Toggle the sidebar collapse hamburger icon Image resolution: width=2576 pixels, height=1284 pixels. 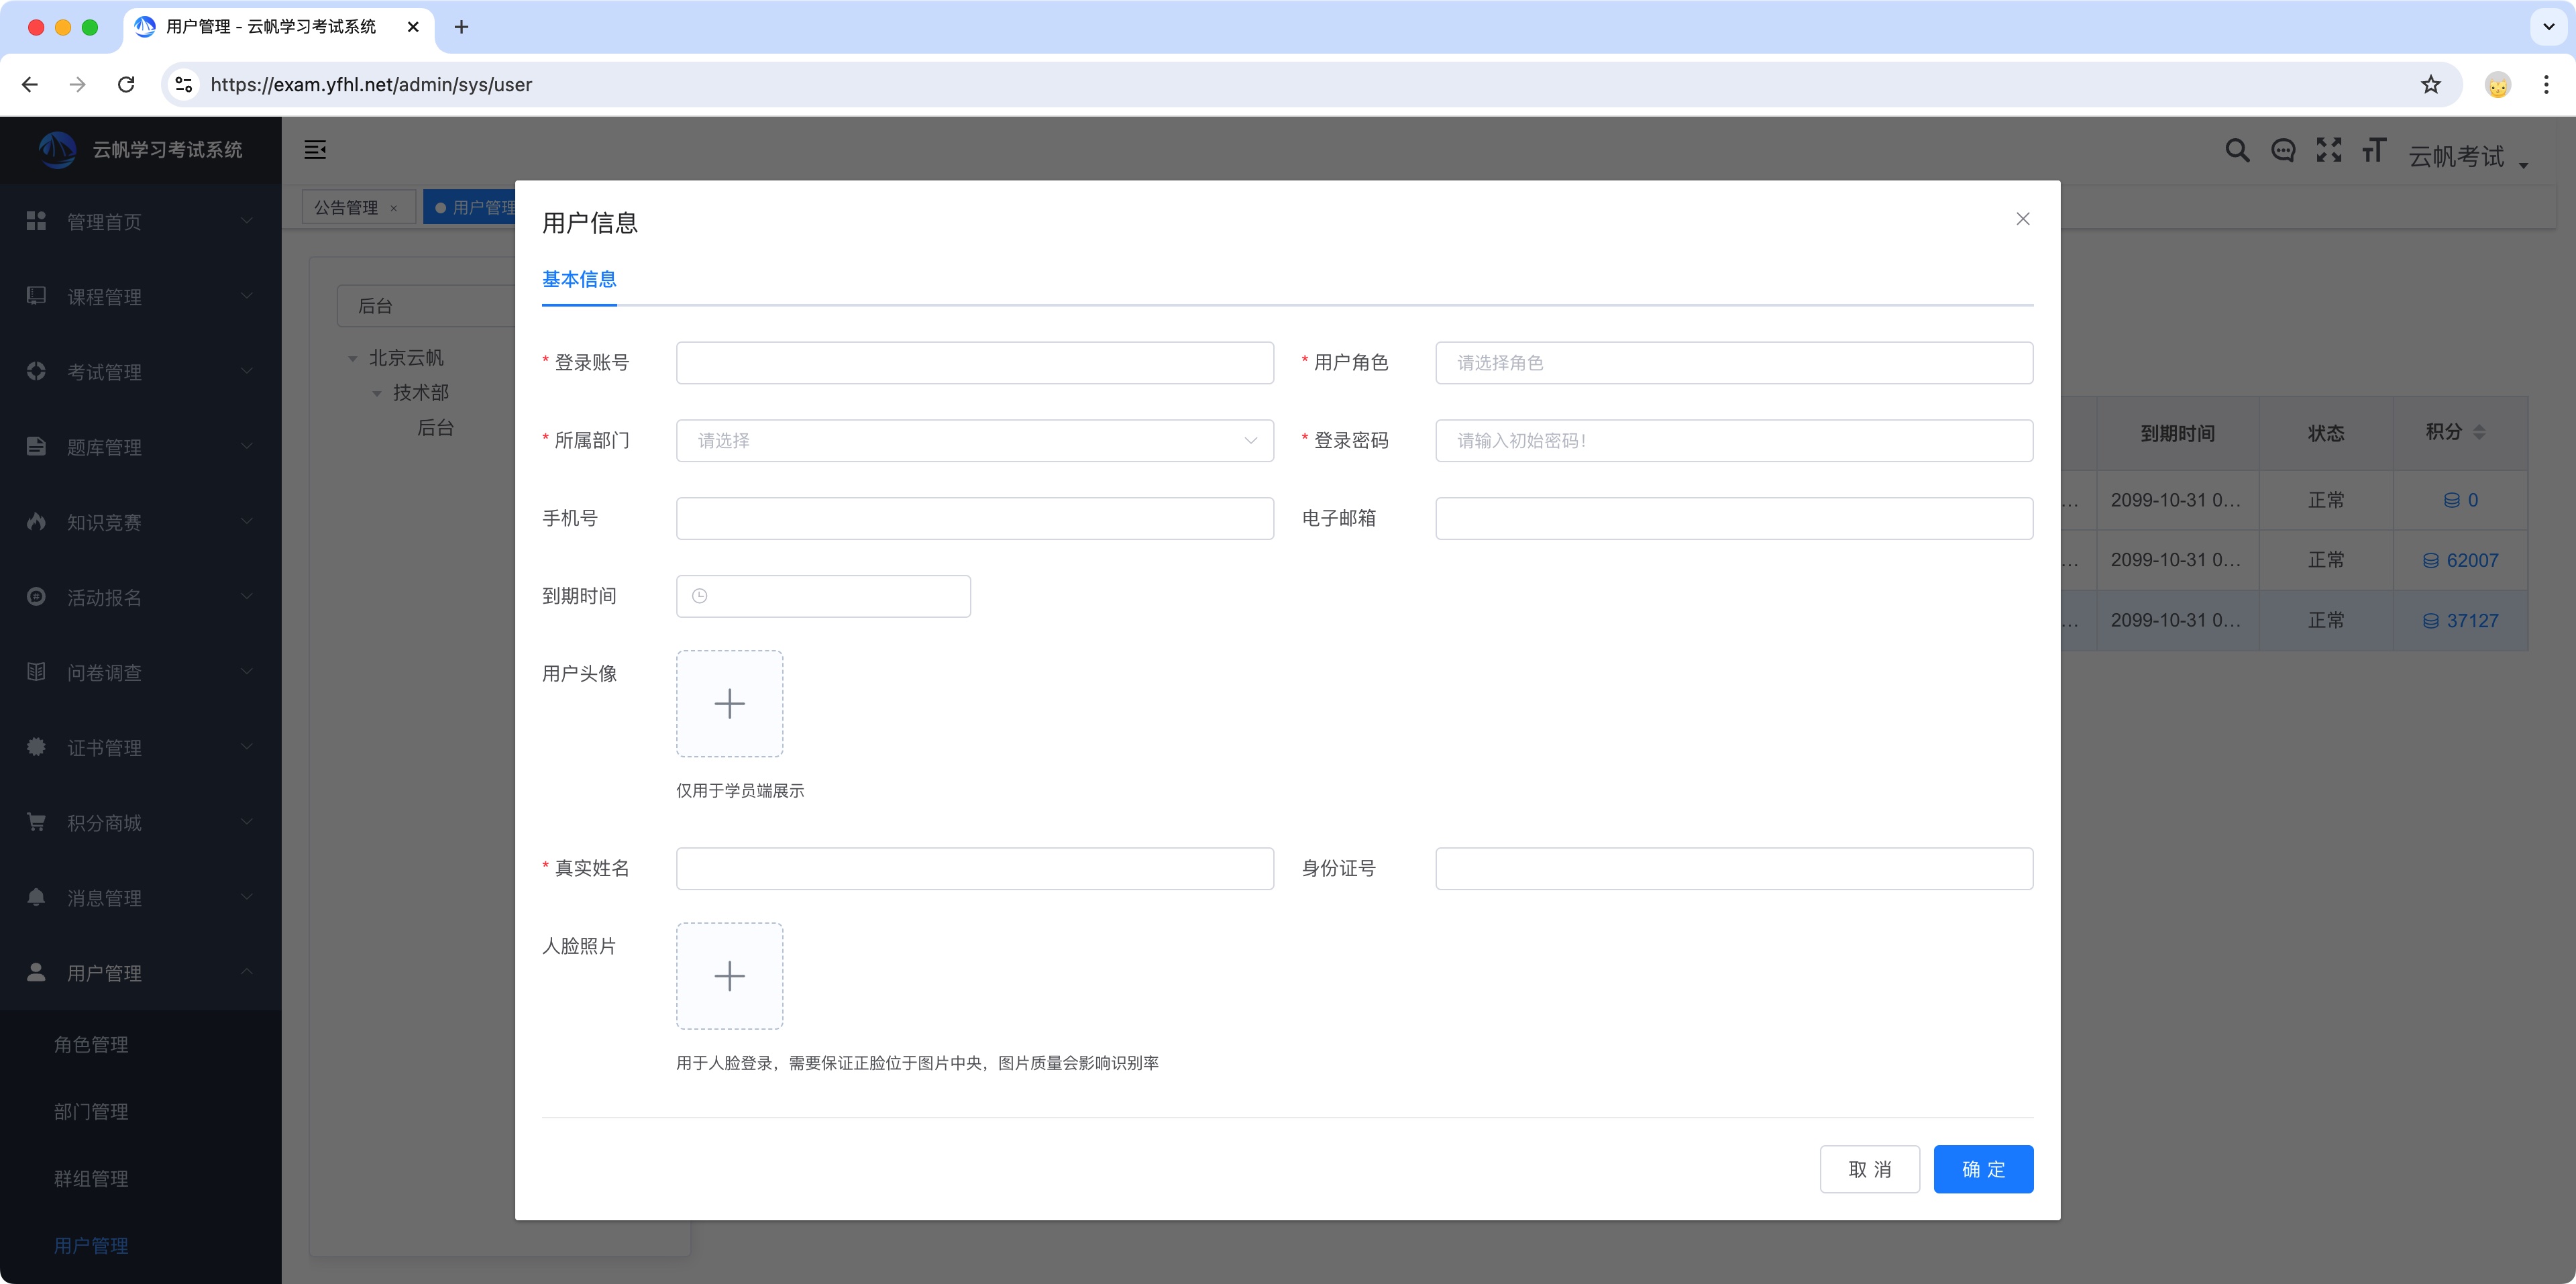[x=315, y=150]
